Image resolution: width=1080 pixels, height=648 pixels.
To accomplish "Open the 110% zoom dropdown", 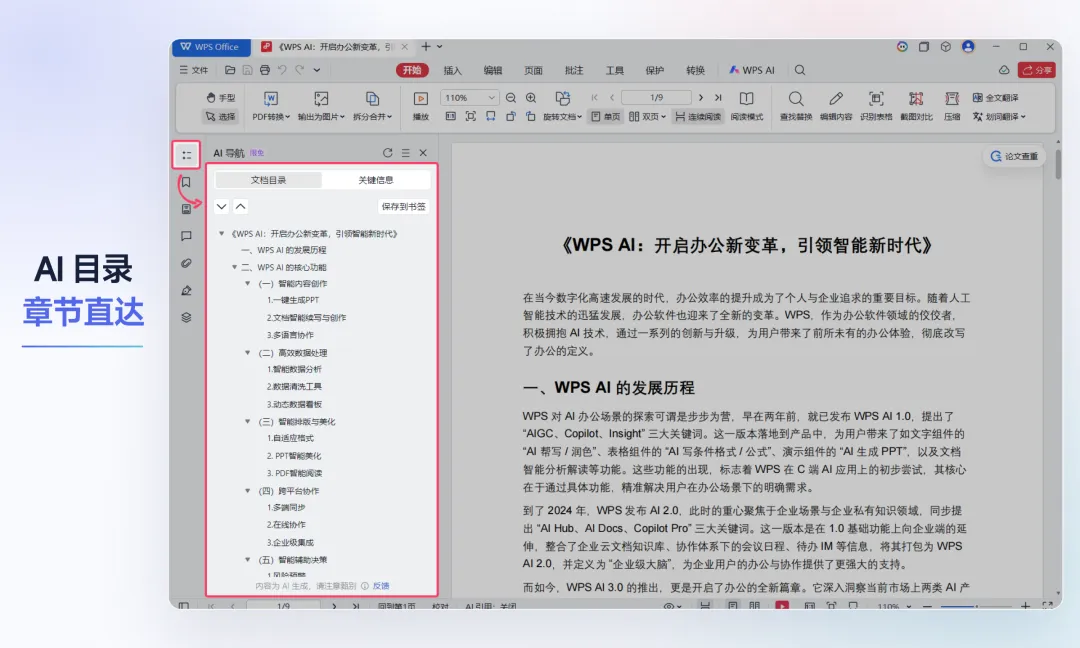I will (468, 98).
